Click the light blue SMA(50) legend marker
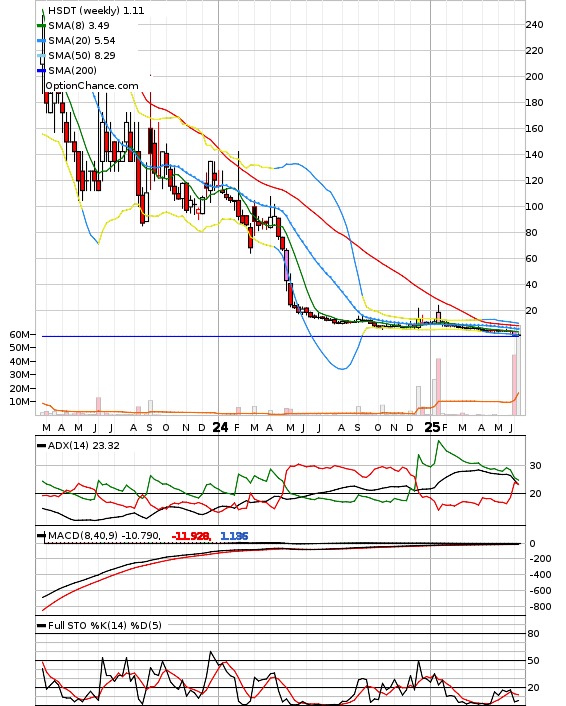 (41, 55)
